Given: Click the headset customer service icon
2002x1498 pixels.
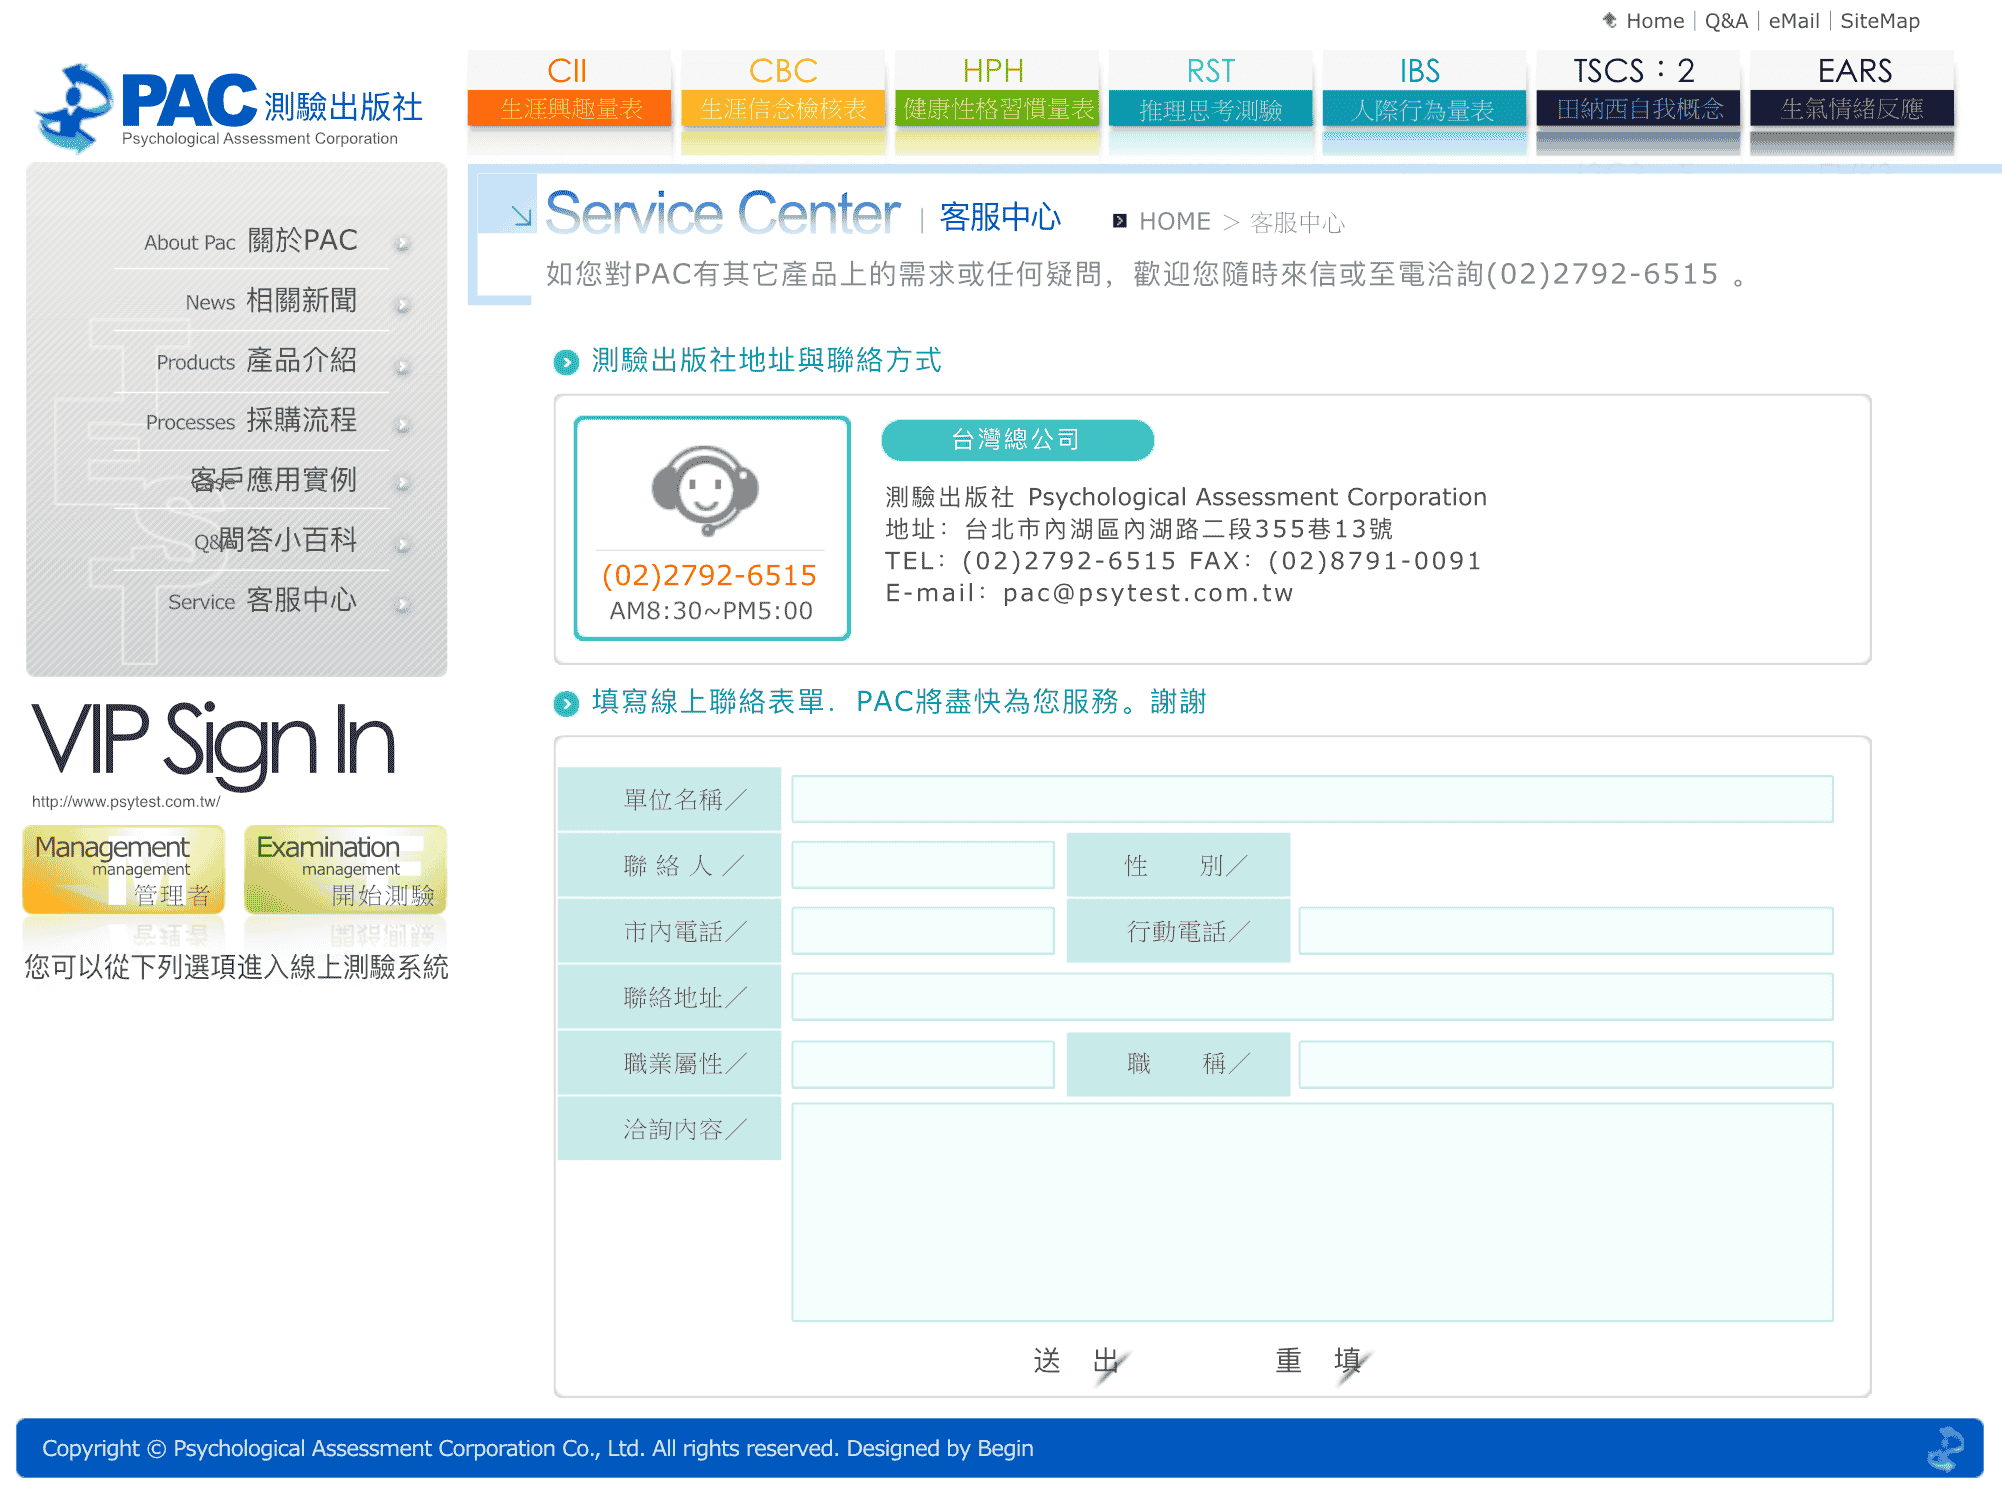Looking at the screenshot, I should (706, 491).
